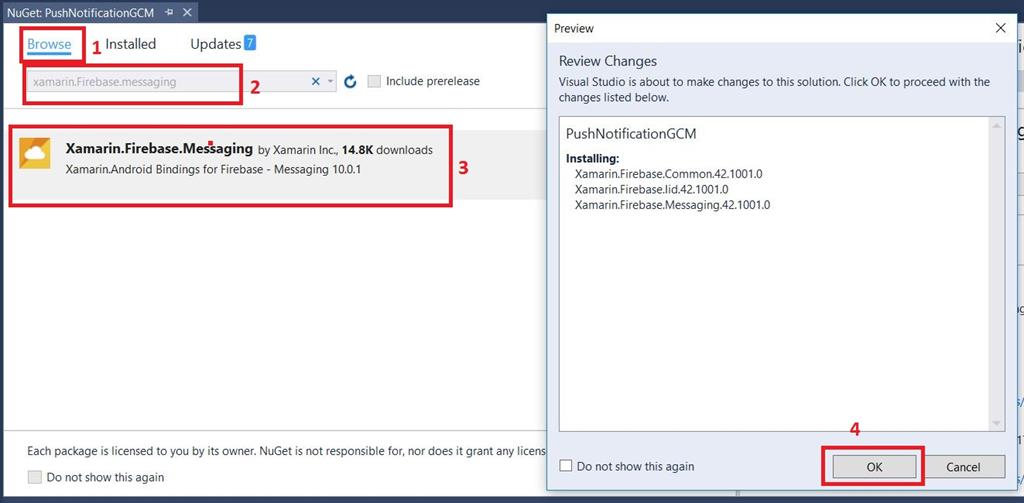Tick the license panel's Do not show again checkbox

point(35,477)
